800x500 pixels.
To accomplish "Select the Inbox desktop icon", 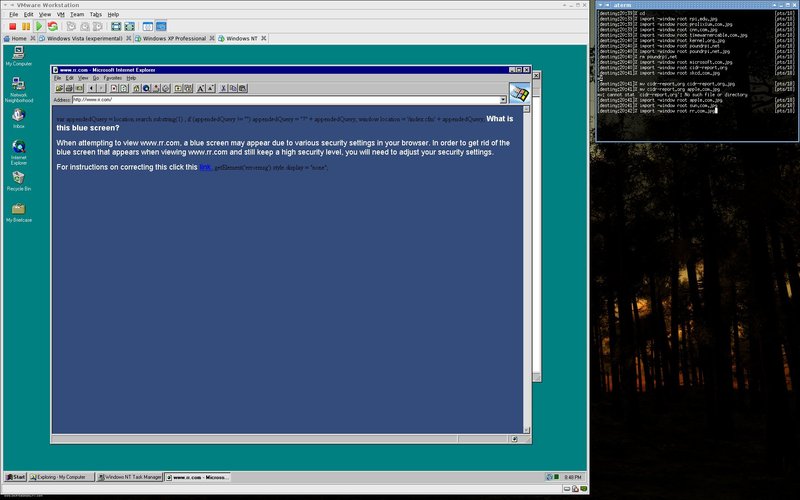I will (19, 118).
